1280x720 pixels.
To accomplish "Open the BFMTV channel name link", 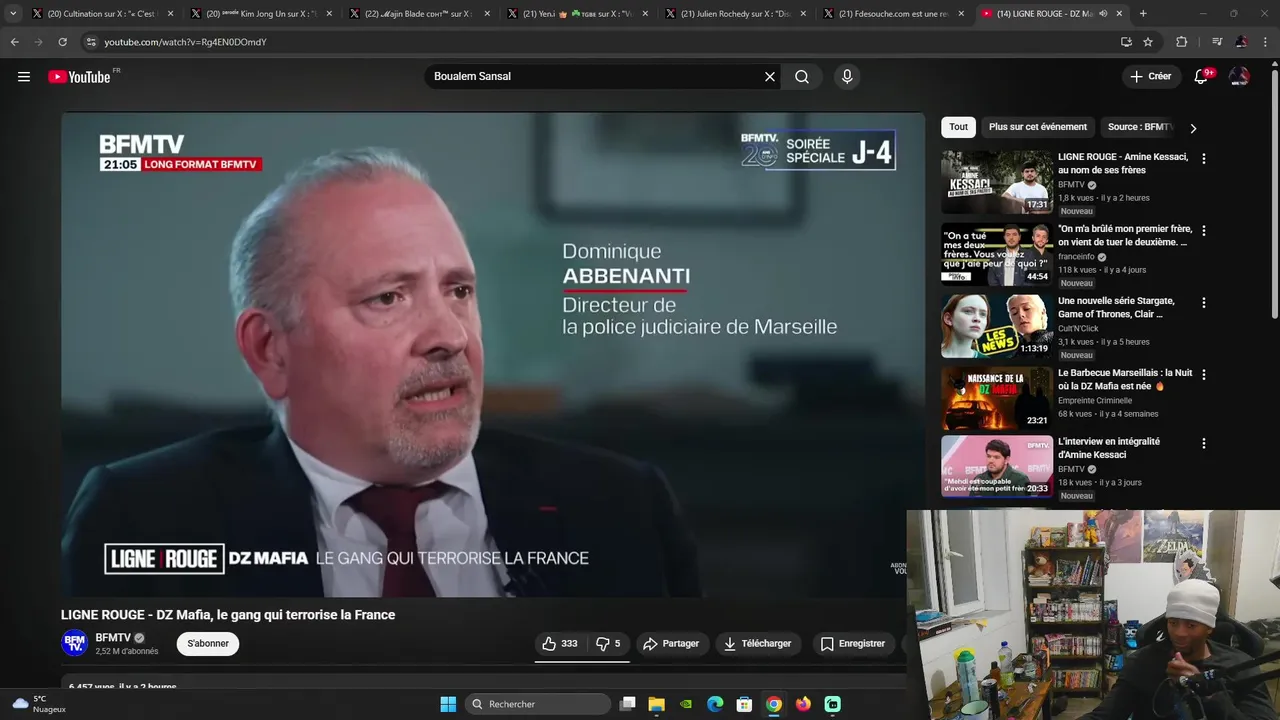I will click(113, 638).
